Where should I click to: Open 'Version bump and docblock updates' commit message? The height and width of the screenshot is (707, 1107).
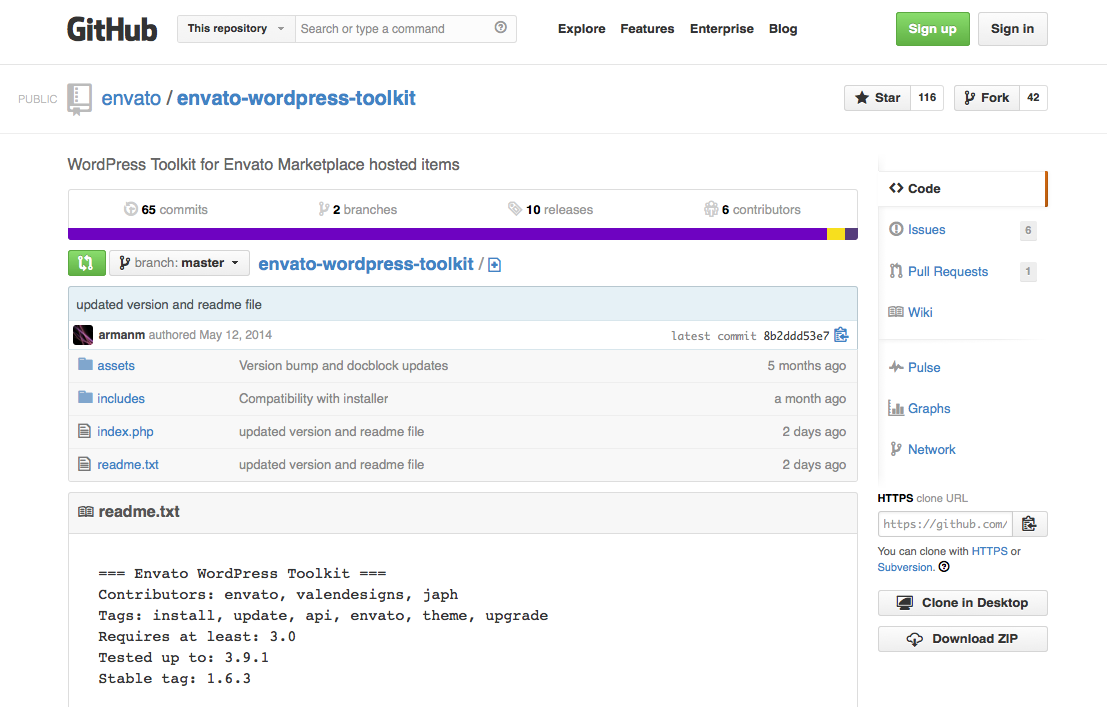(343, 365)
